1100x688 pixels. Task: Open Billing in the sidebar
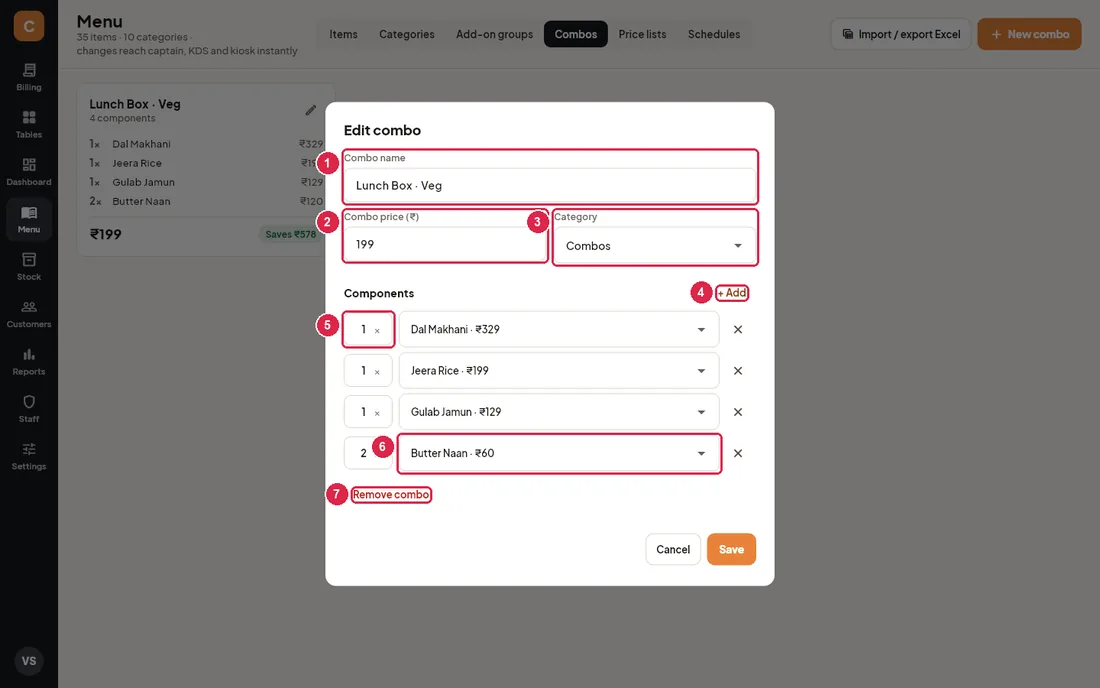(x=29, y=77)
